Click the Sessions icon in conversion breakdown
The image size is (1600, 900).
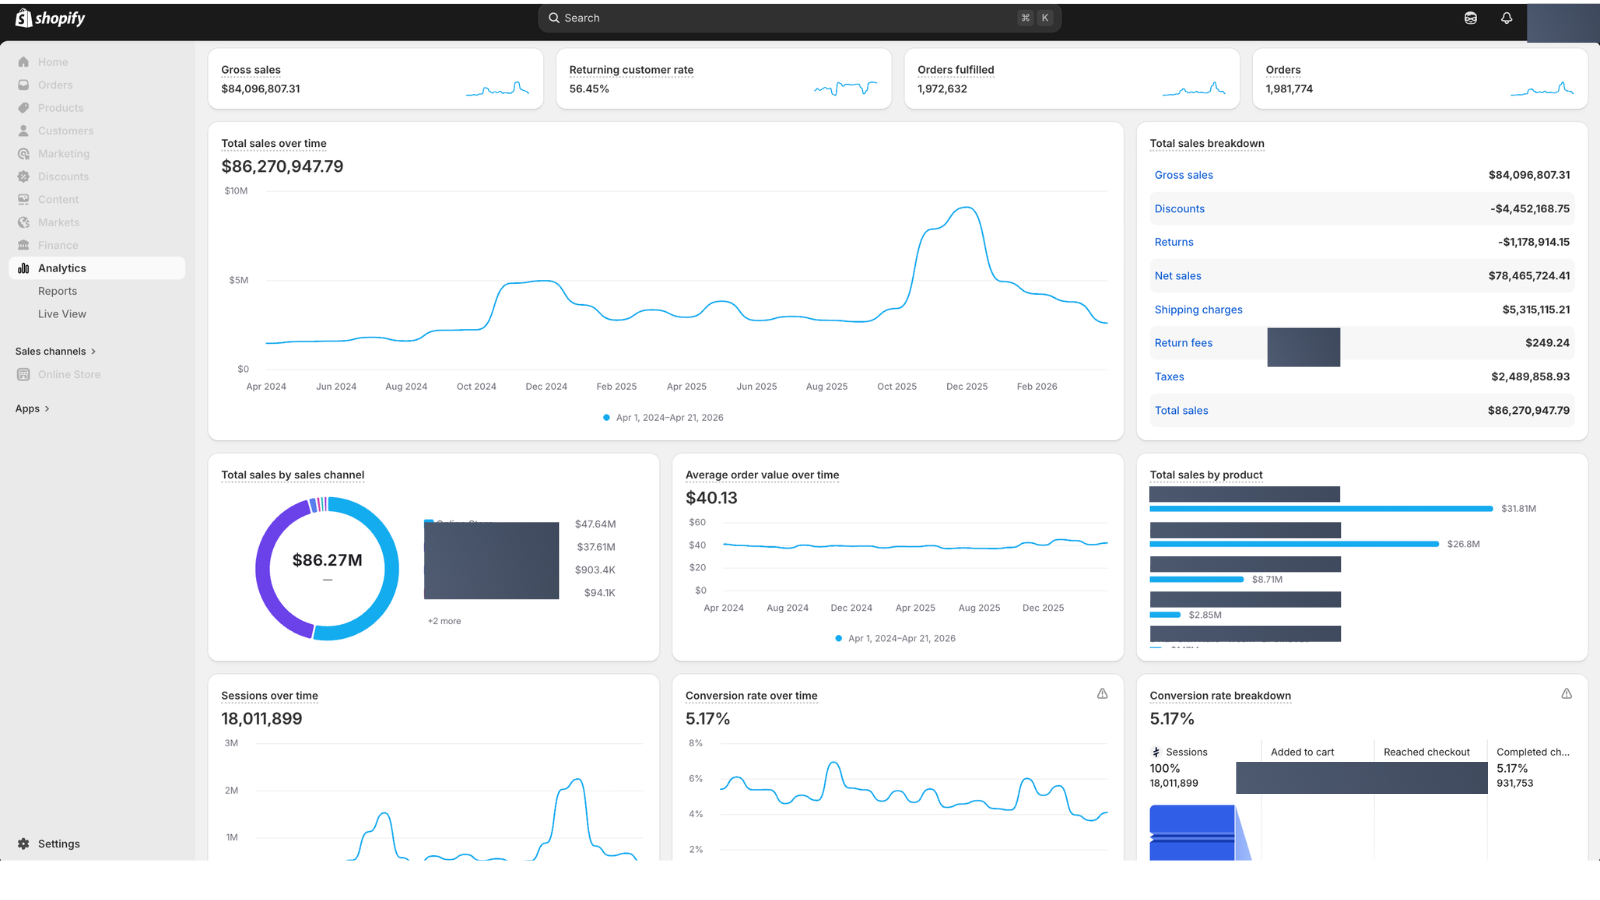pyautogui.click(x=1156, y=752)
